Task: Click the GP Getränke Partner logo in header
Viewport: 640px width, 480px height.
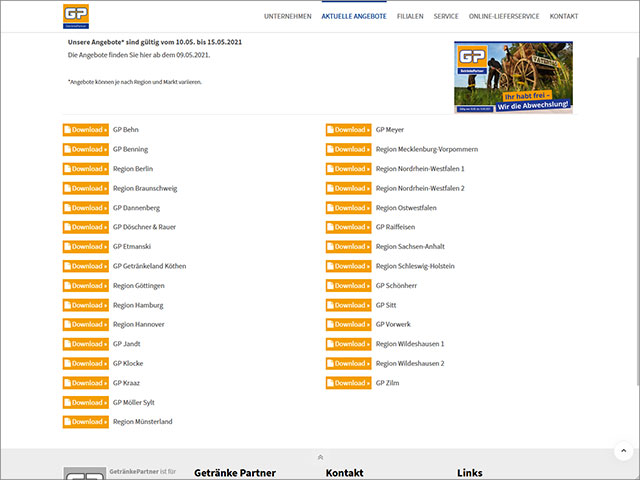Action: 76,16
